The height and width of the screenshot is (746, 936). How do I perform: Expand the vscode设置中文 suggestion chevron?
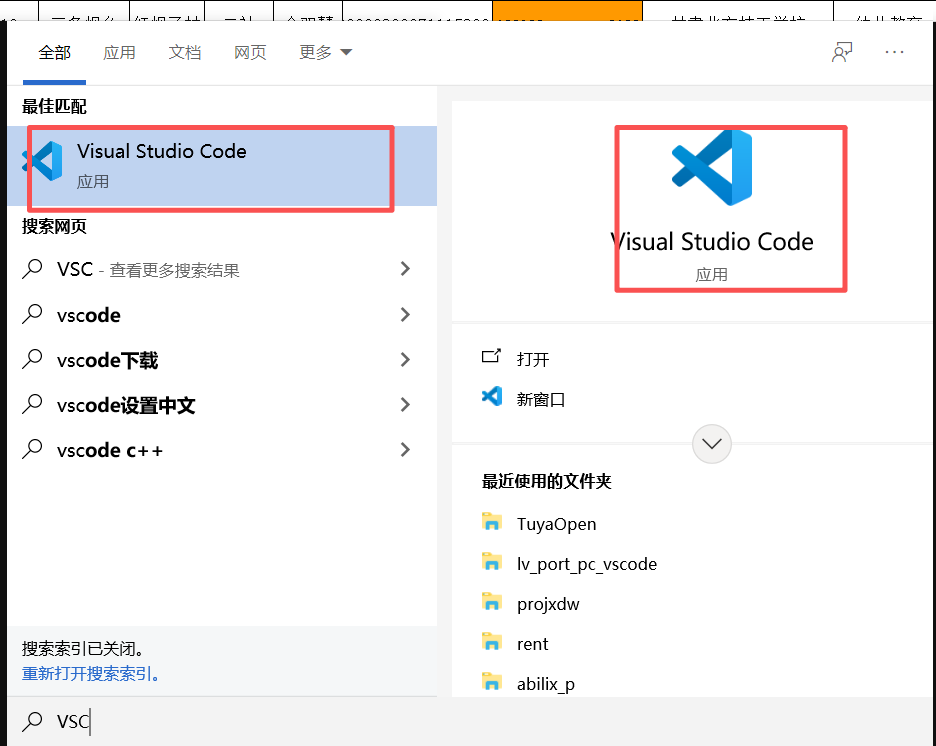(405, 405)
